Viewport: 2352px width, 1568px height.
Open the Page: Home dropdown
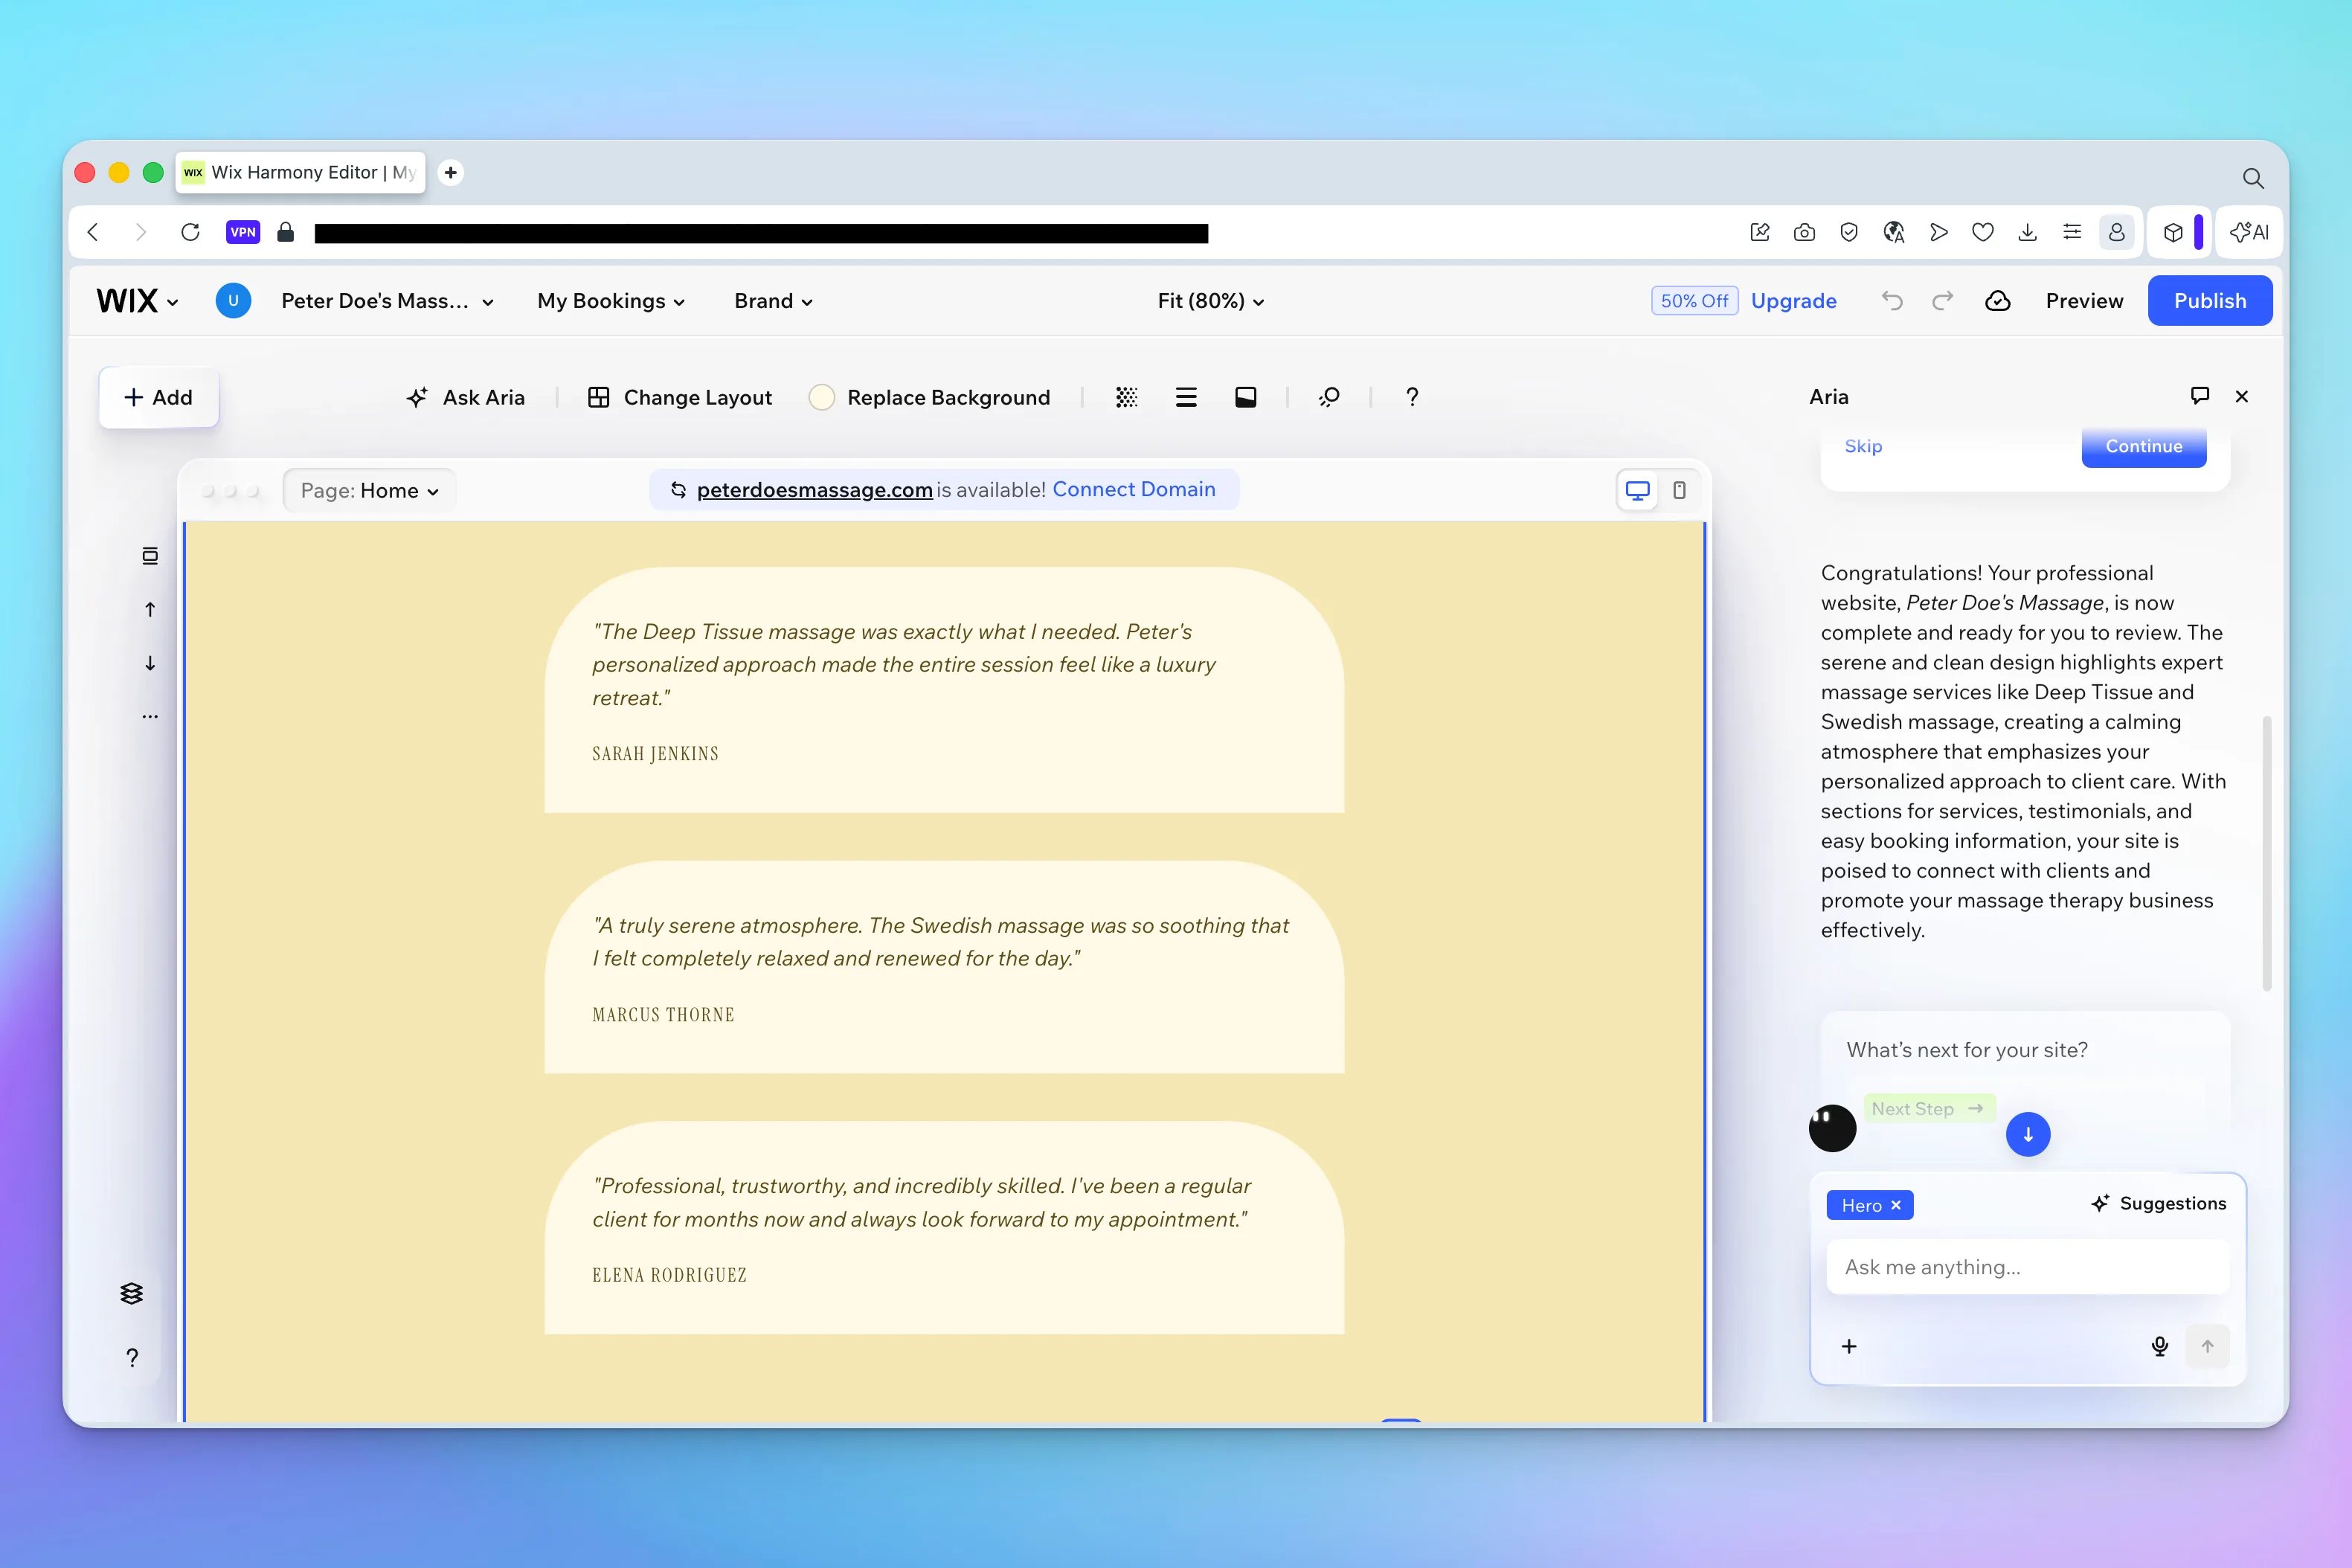[x=369, y=490]
